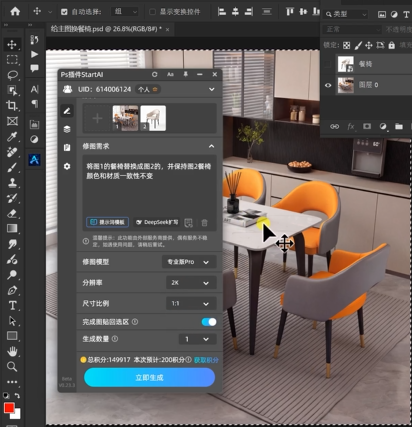Select the Hand tool
The image size is (412, 427).
(x=12, y=351)
